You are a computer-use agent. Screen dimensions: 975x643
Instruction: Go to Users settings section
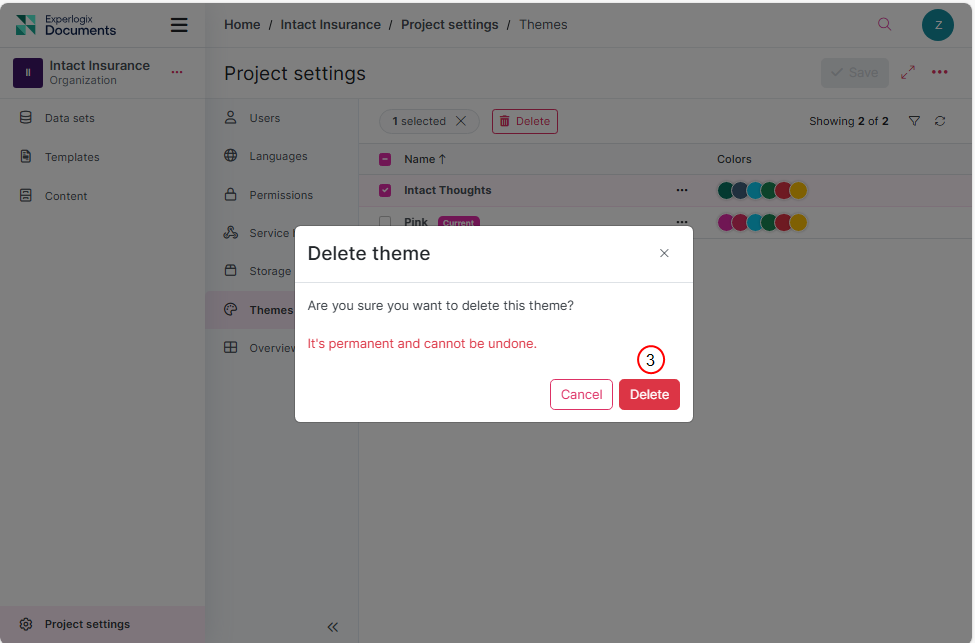[264, 118]
